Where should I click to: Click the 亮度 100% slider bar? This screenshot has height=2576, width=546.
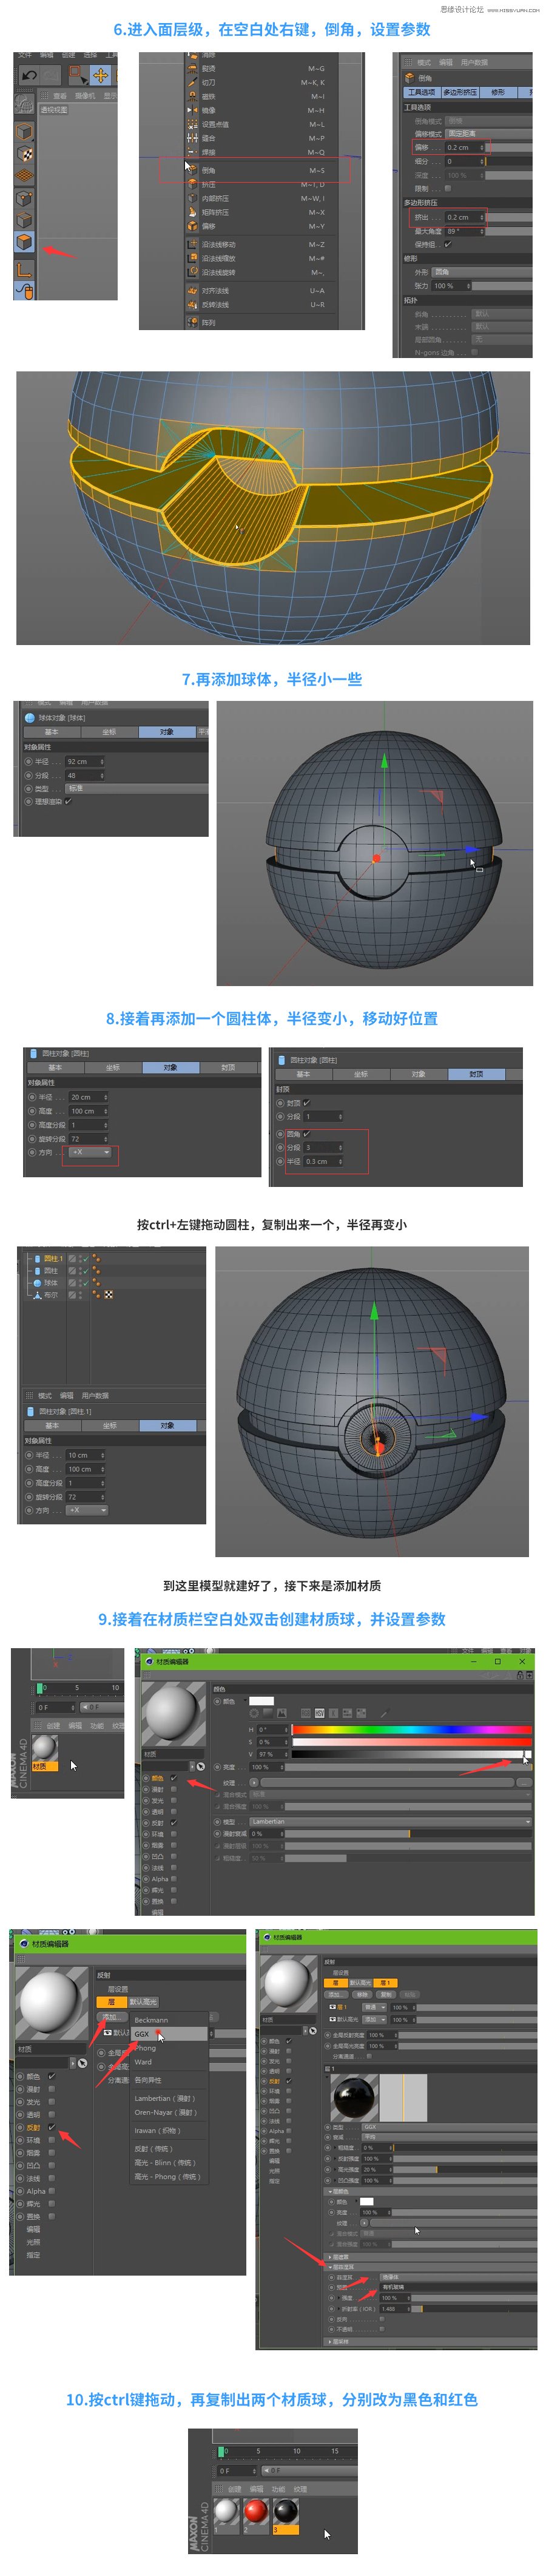[x=408, y=1767]
